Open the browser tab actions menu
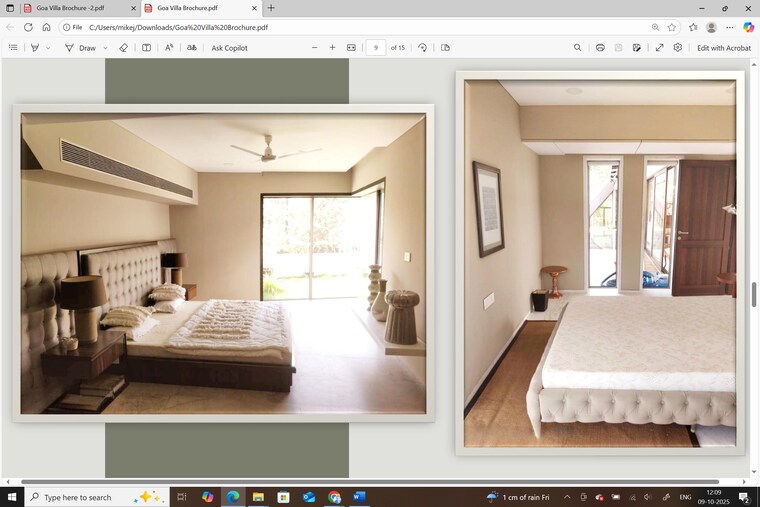Viewport: 760px width, 507px height. (x=10, y=8)
